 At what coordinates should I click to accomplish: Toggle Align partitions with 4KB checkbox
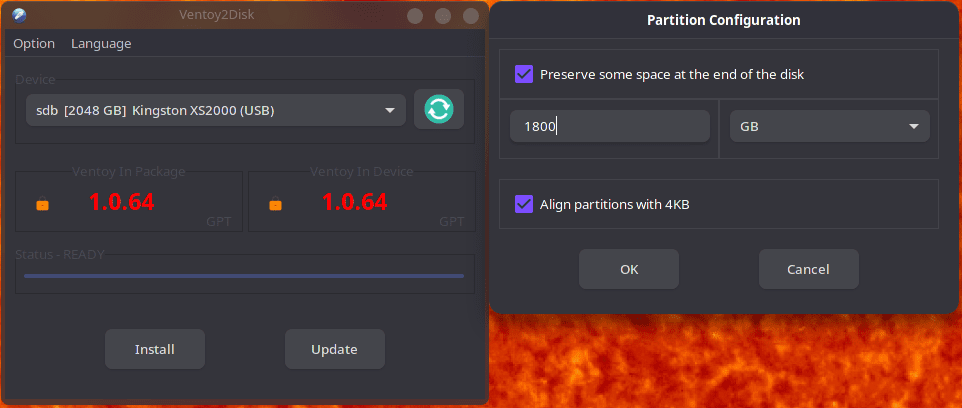pyautogui.click(x=524, y=204)
